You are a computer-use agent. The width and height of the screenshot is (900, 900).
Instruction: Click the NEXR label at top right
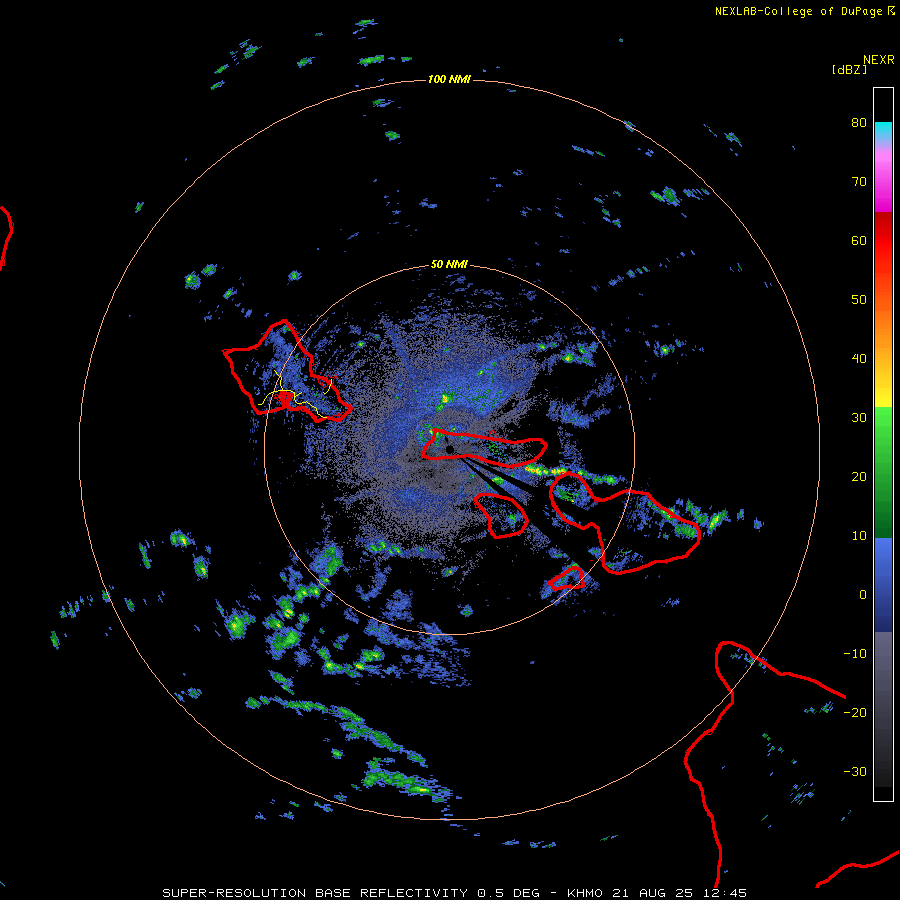879,60
